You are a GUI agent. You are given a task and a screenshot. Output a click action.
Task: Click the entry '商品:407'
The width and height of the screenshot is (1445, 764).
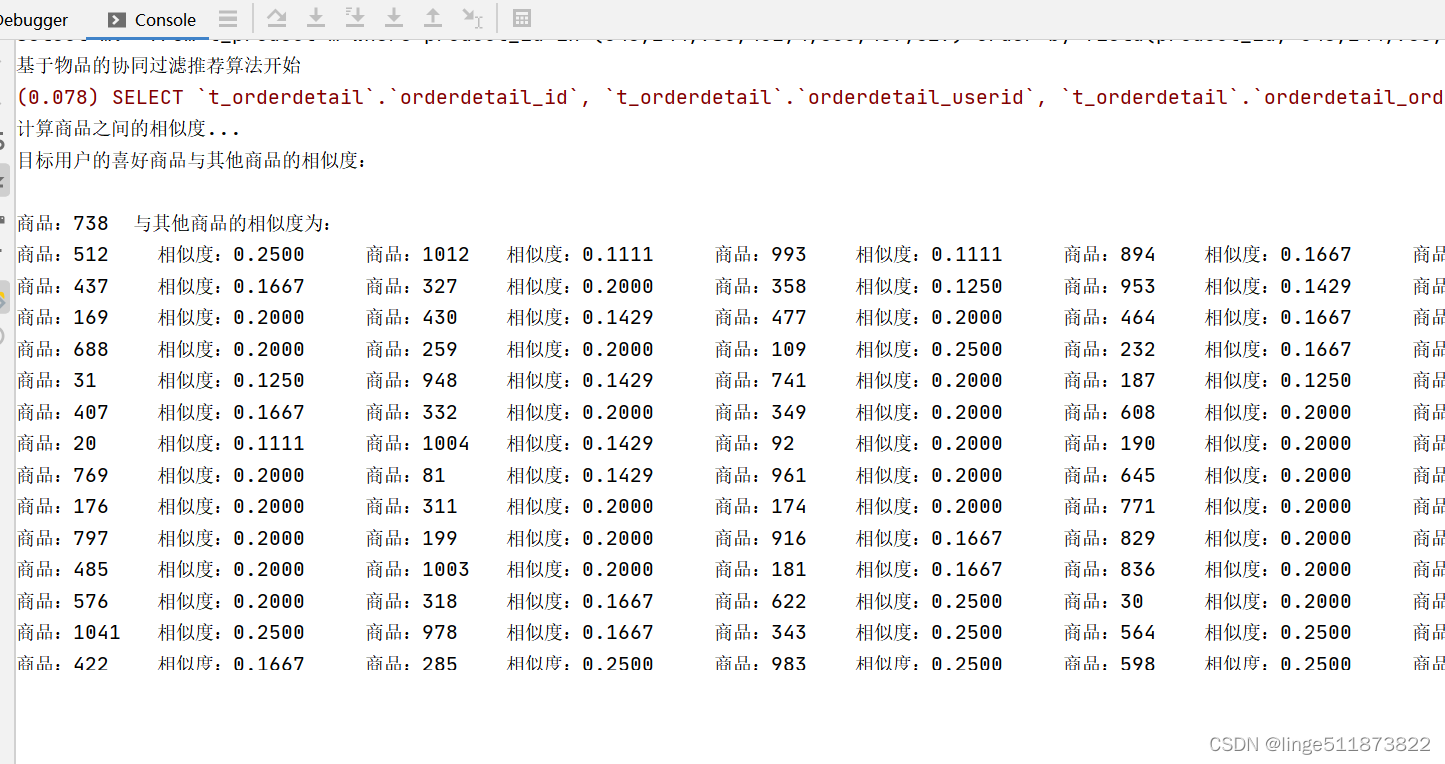[x=63, y=412]
